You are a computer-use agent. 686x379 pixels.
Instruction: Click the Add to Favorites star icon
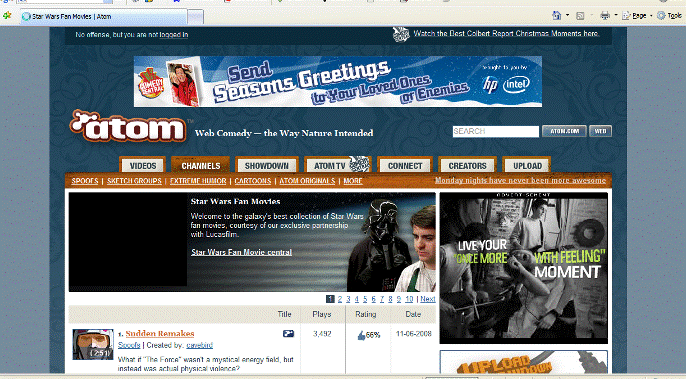pos(7,16)
